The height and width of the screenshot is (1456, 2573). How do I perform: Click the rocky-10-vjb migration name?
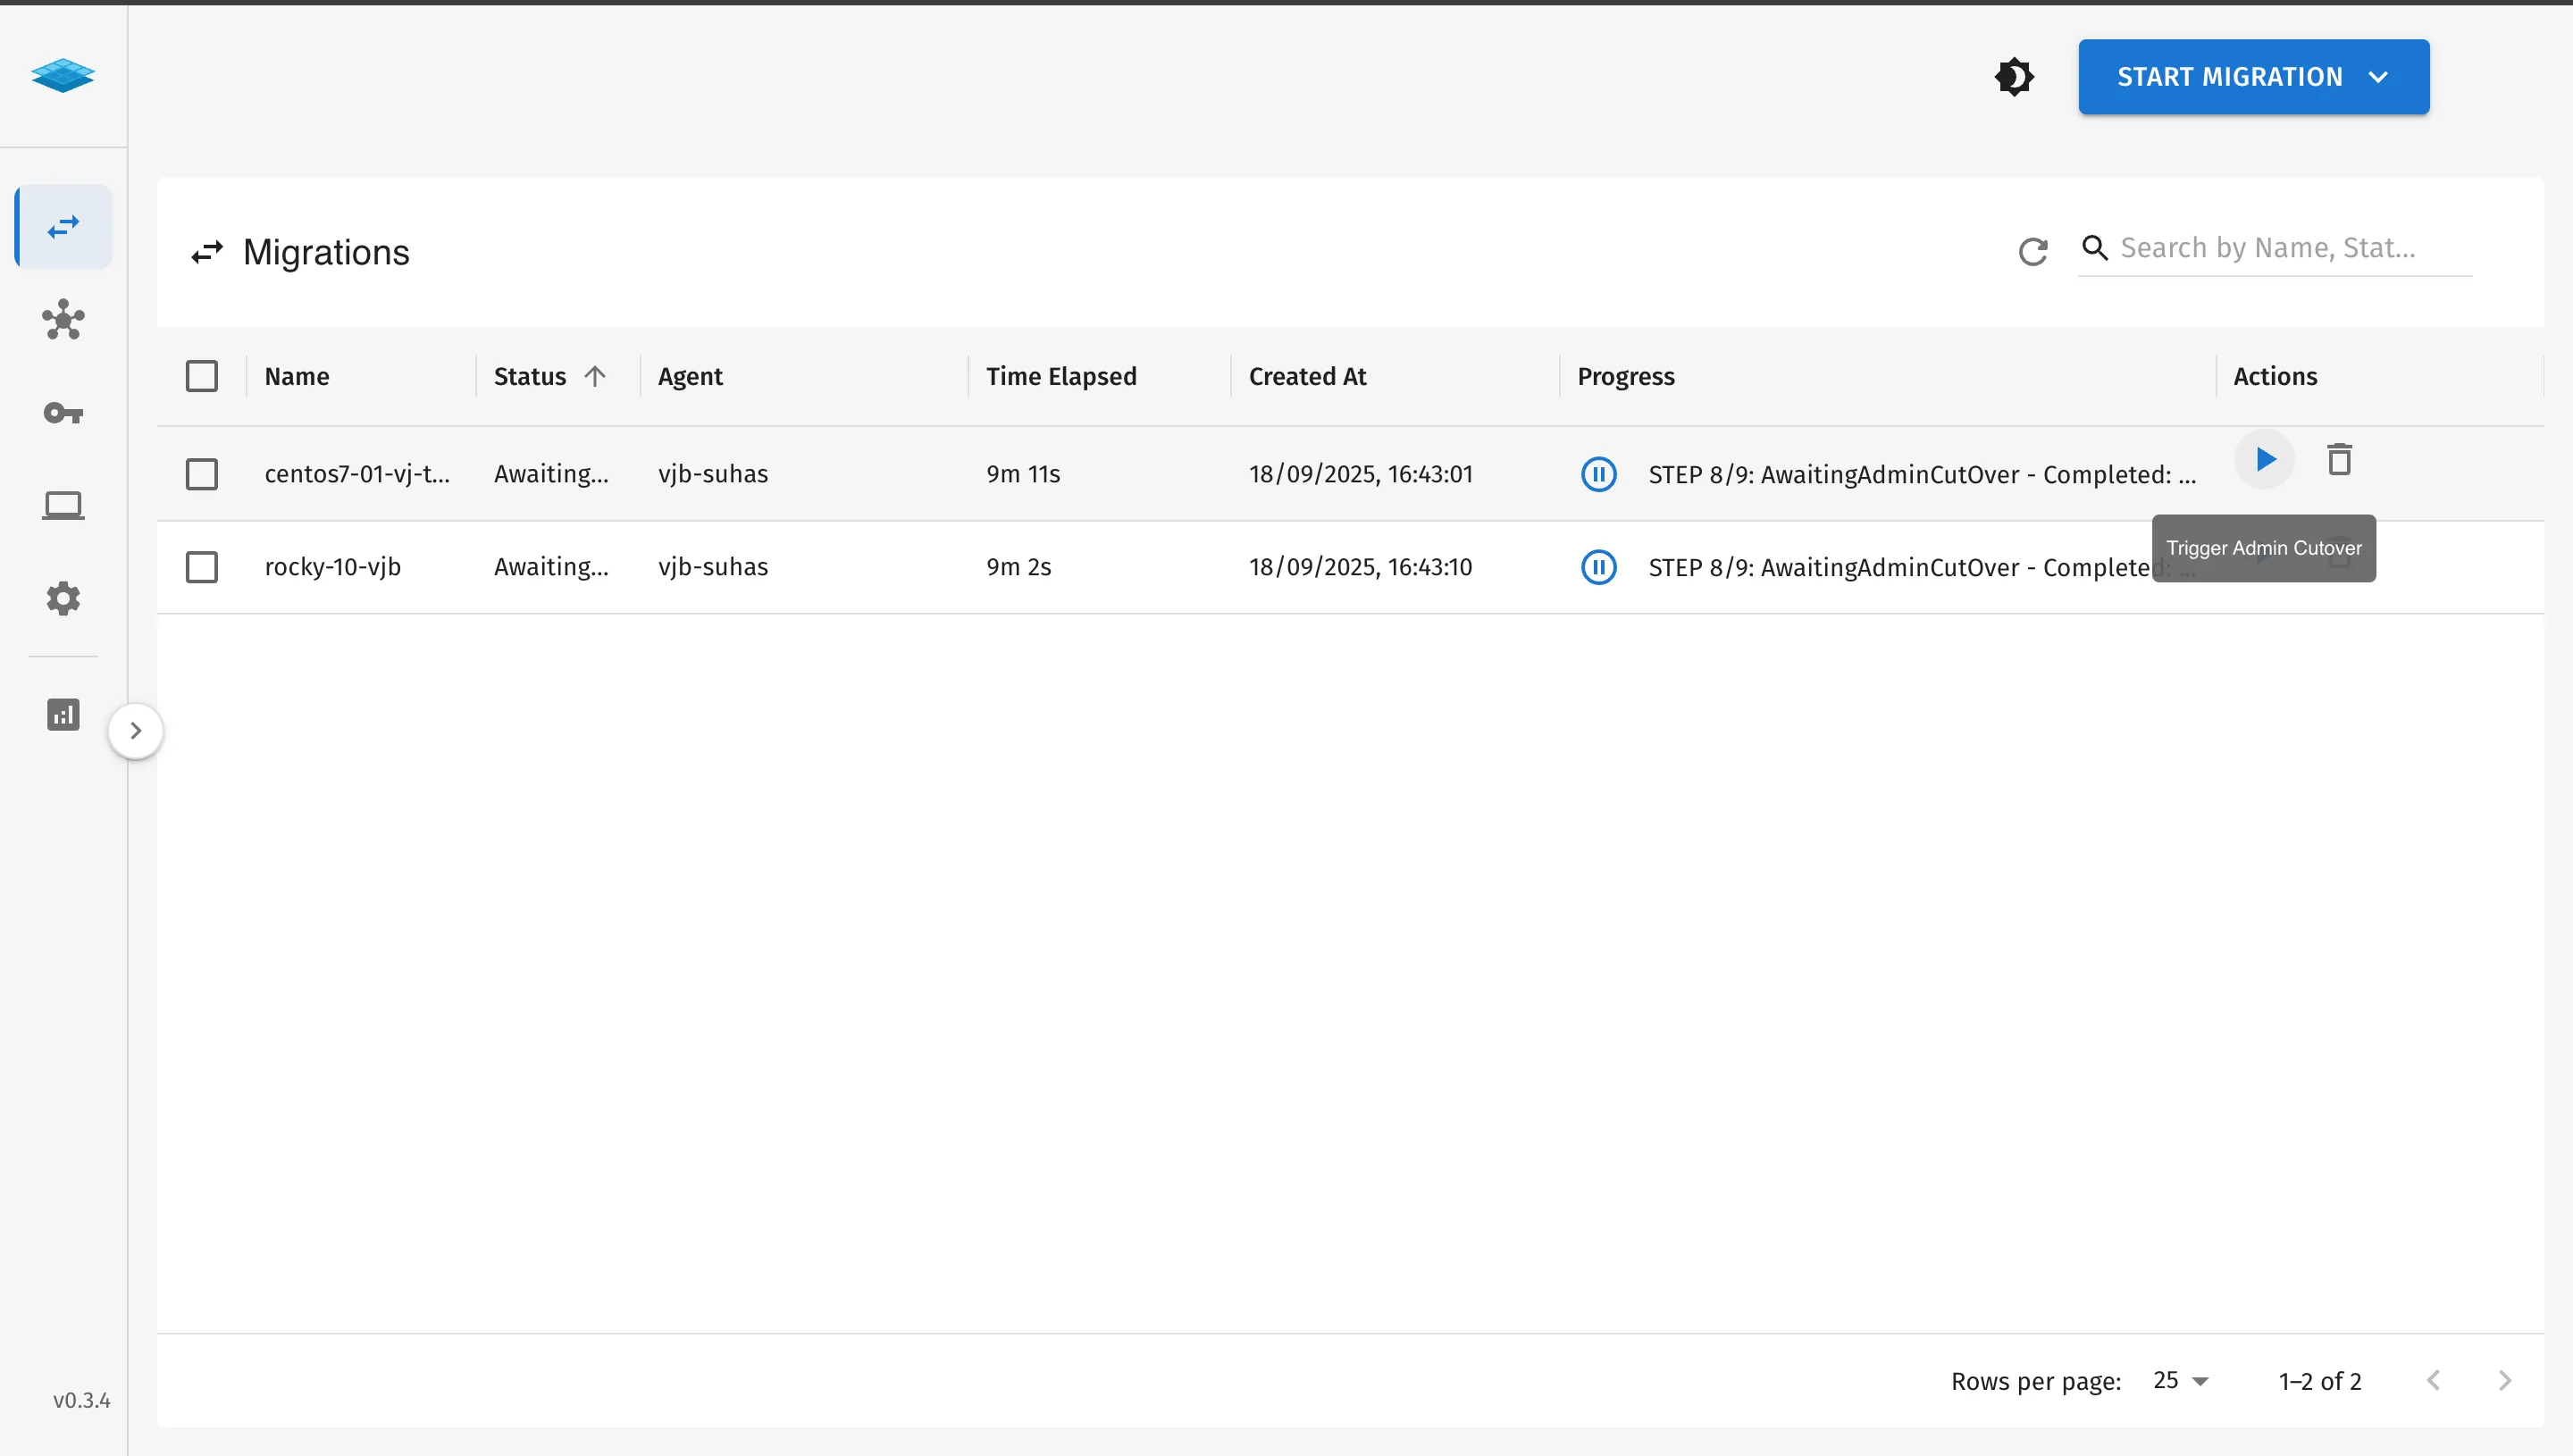coord(333,567)
